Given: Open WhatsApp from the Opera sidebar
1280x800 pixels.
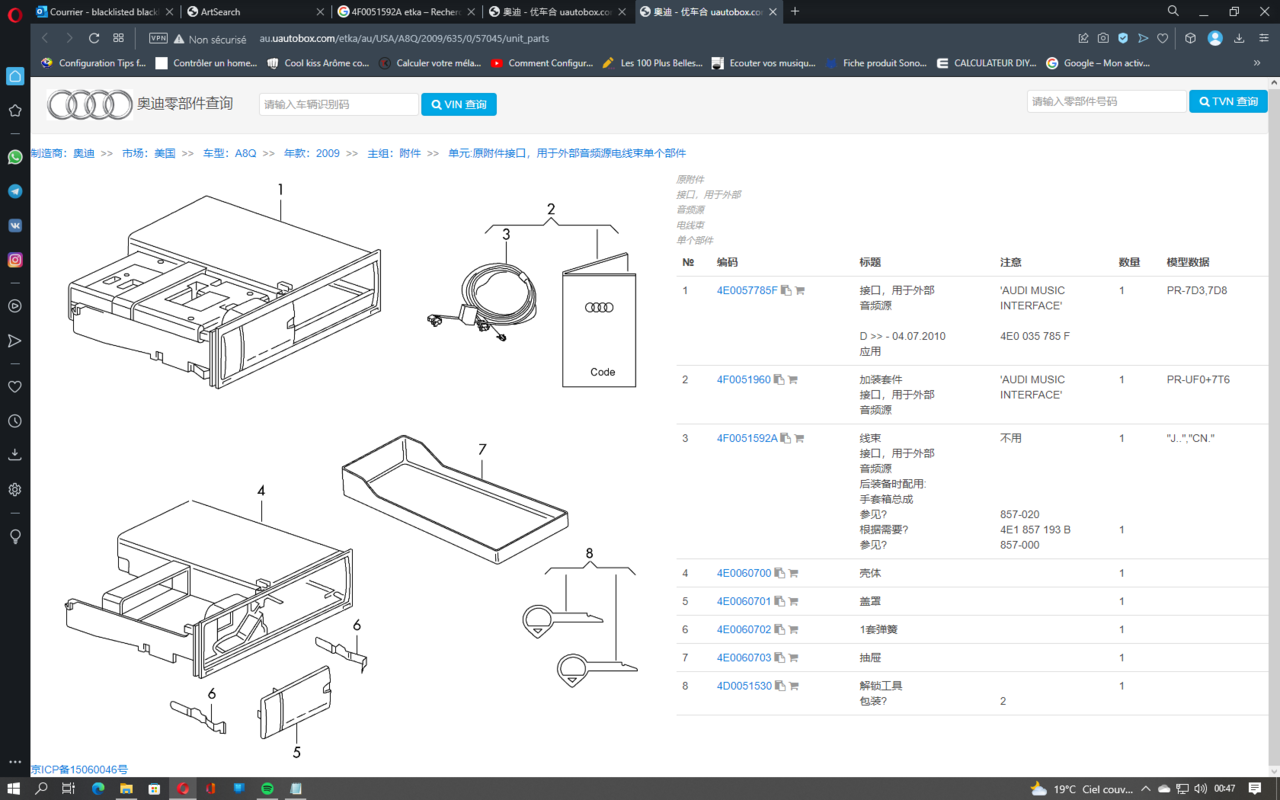Looking at the screenshot, I should tap(15, 157).
